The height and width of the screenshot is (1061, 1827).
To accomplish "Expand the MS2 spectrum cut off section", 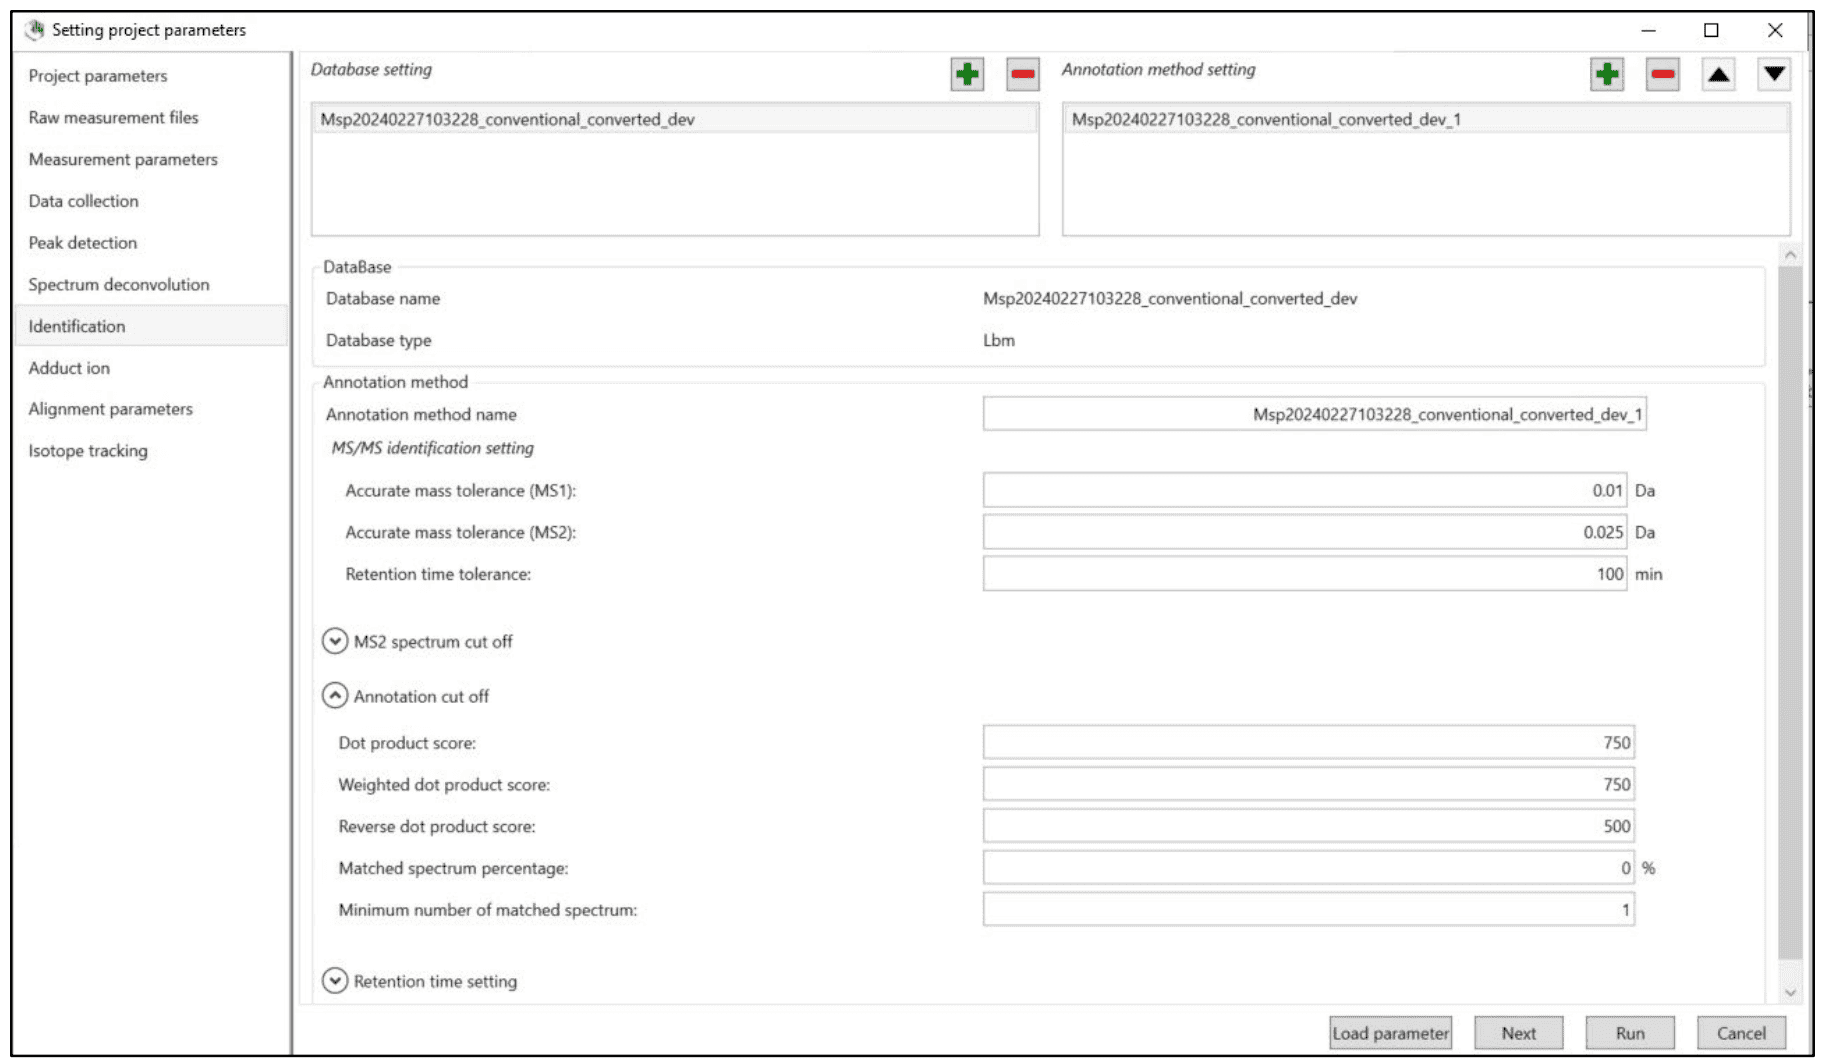I will point(335,641).
